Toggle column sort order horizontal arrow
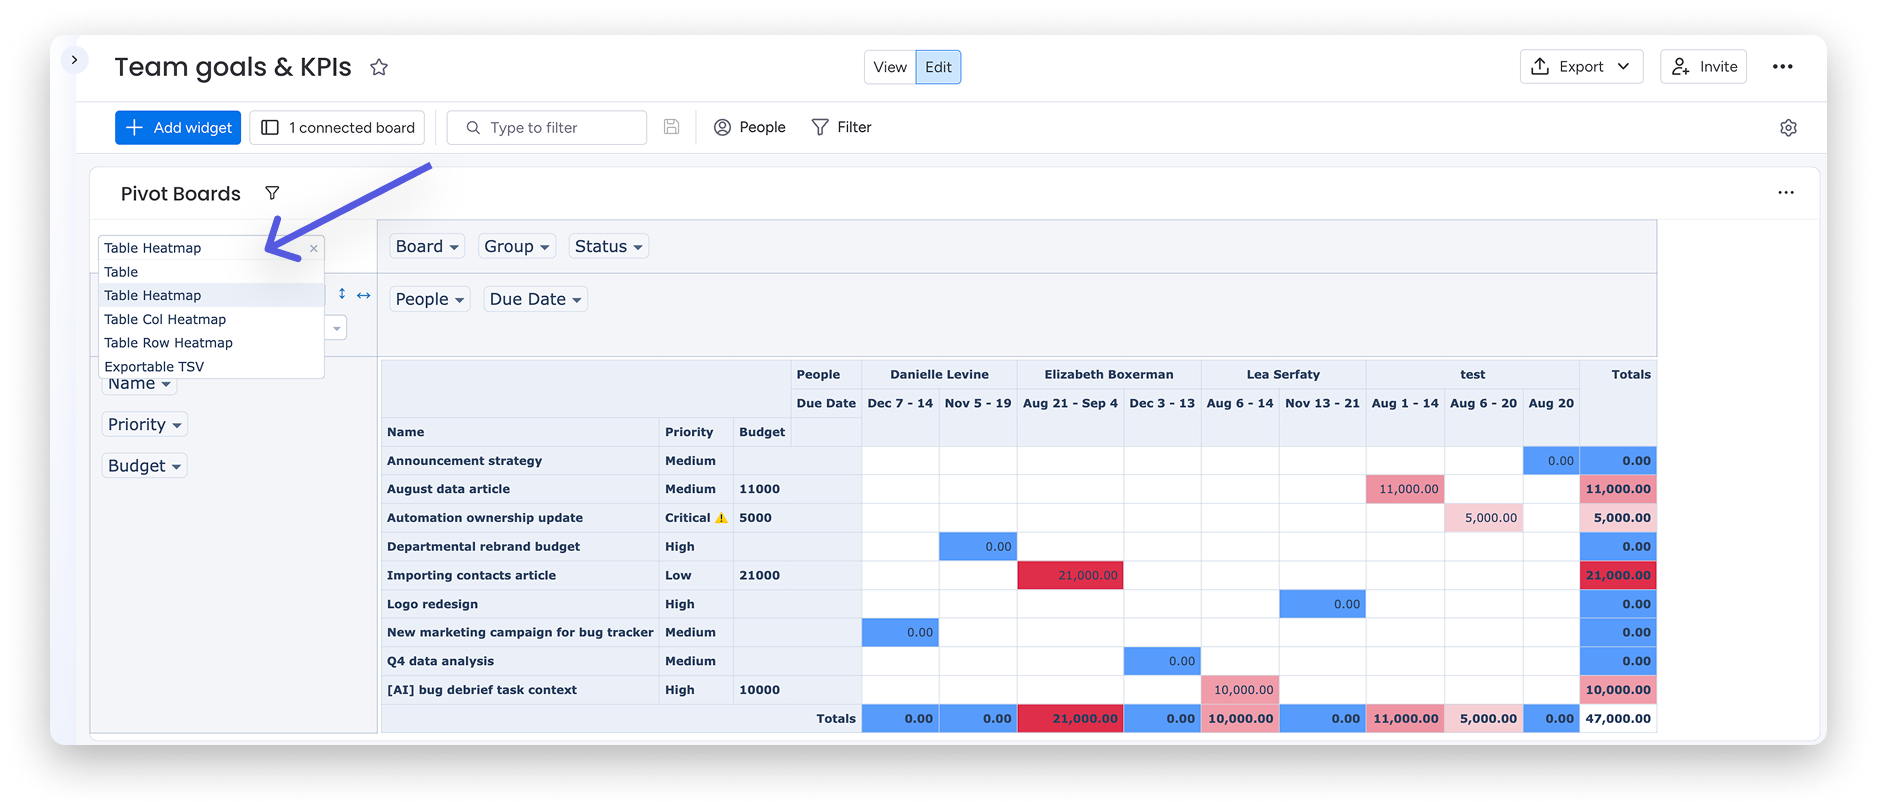1877x810 pixels. click(364, 295)
